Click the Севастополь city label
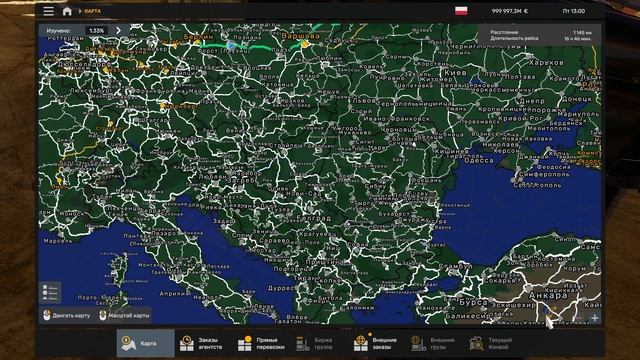 (537, 185)
